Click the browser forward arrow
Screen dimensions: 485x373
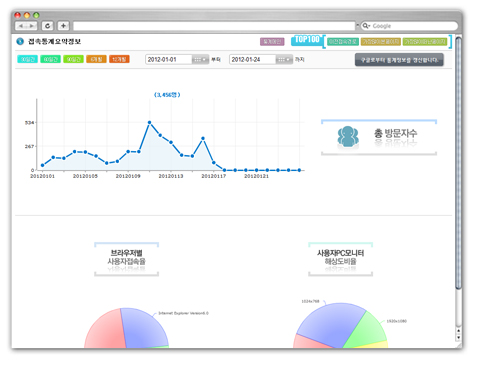point(32,26)
